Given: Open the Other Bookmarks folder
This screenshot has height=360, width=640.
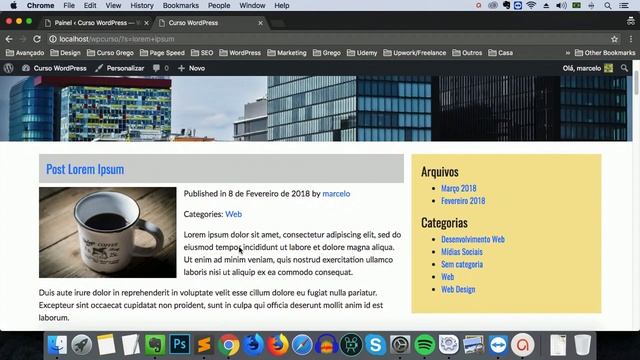Looking at the screenshot, I should pos(605,53).
